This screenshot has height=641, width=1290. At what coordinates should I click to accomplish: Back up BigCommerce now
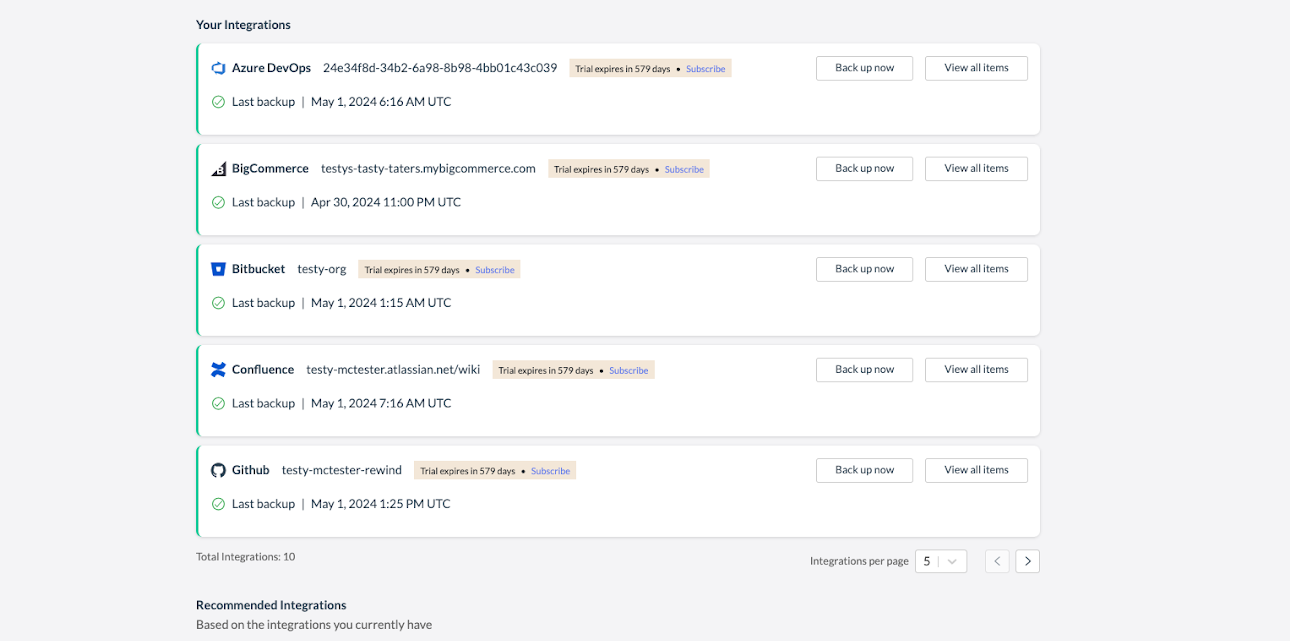point(864,168)
